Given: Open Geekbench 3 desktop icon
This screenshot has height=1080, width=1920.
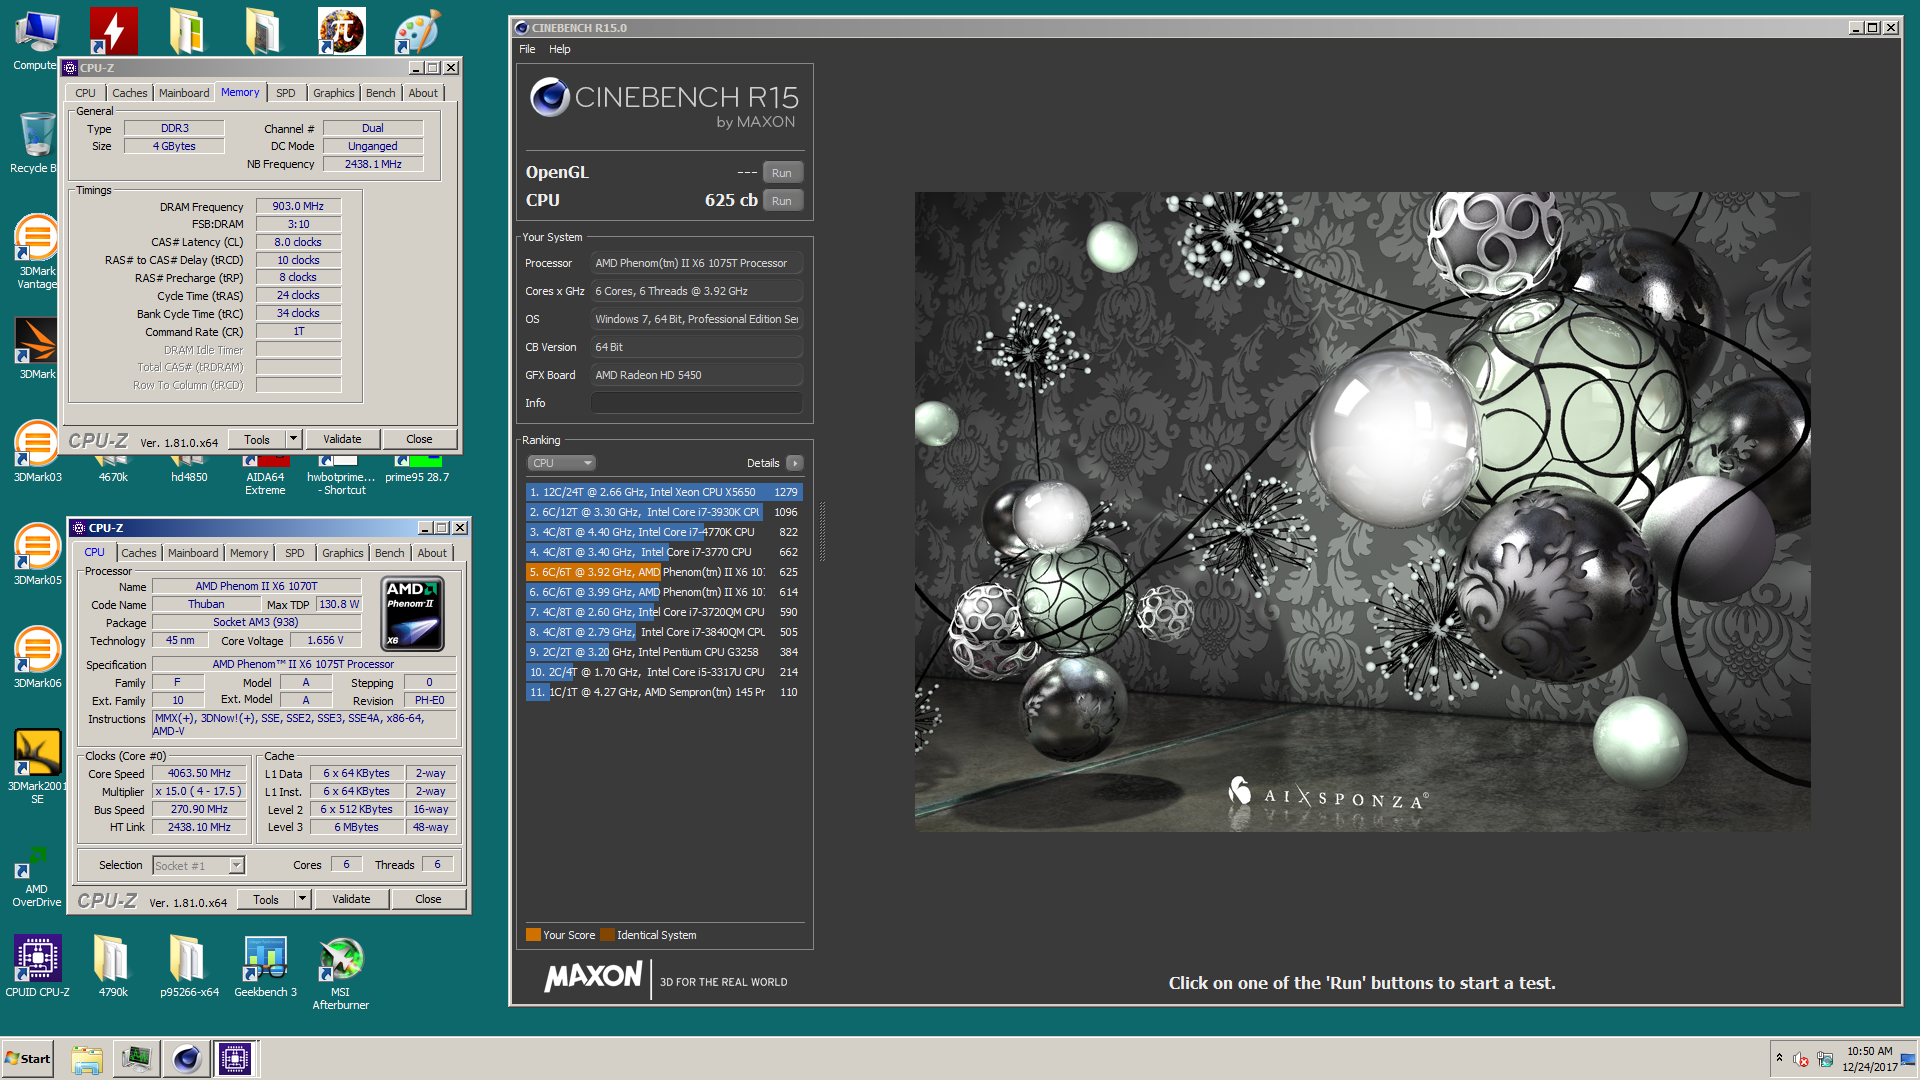Looking at the screenshot, I should [x=265, y=966].
